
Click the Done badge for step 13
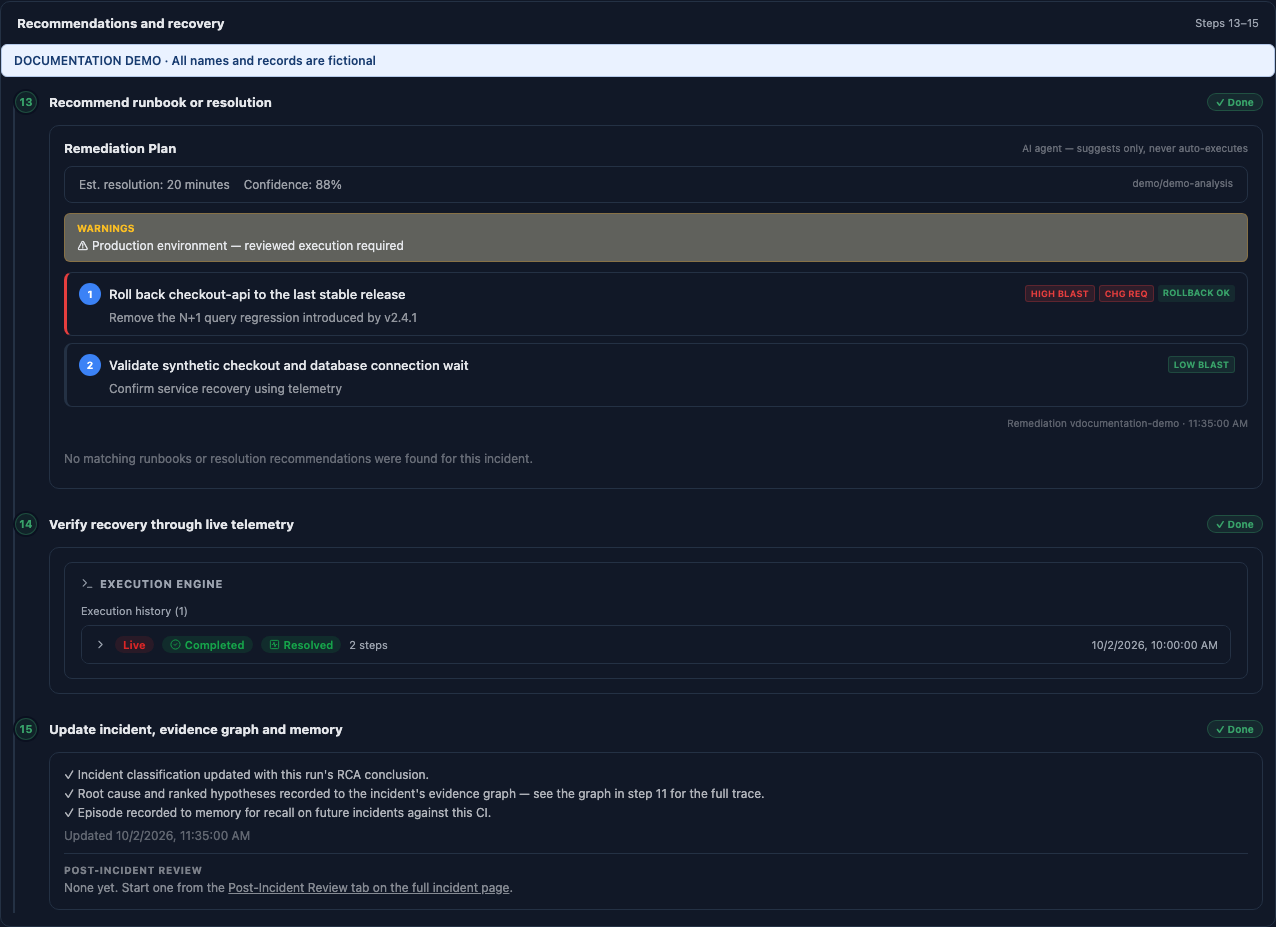pos(1234,102)
